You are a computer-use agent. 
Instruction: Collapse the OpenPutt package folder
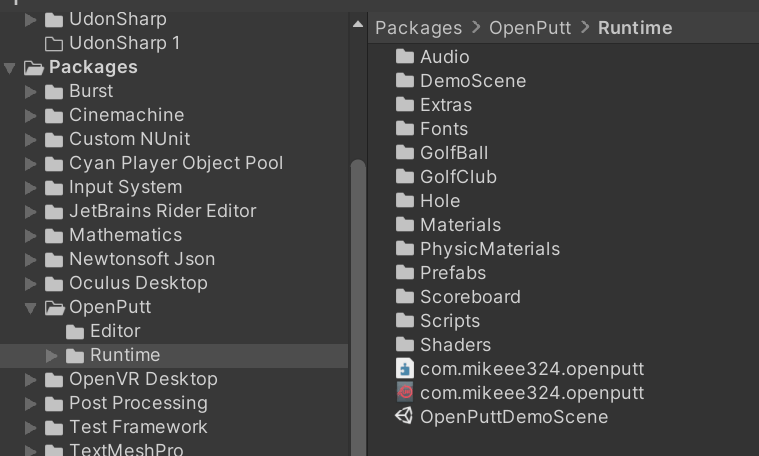(x=30, y=308)
